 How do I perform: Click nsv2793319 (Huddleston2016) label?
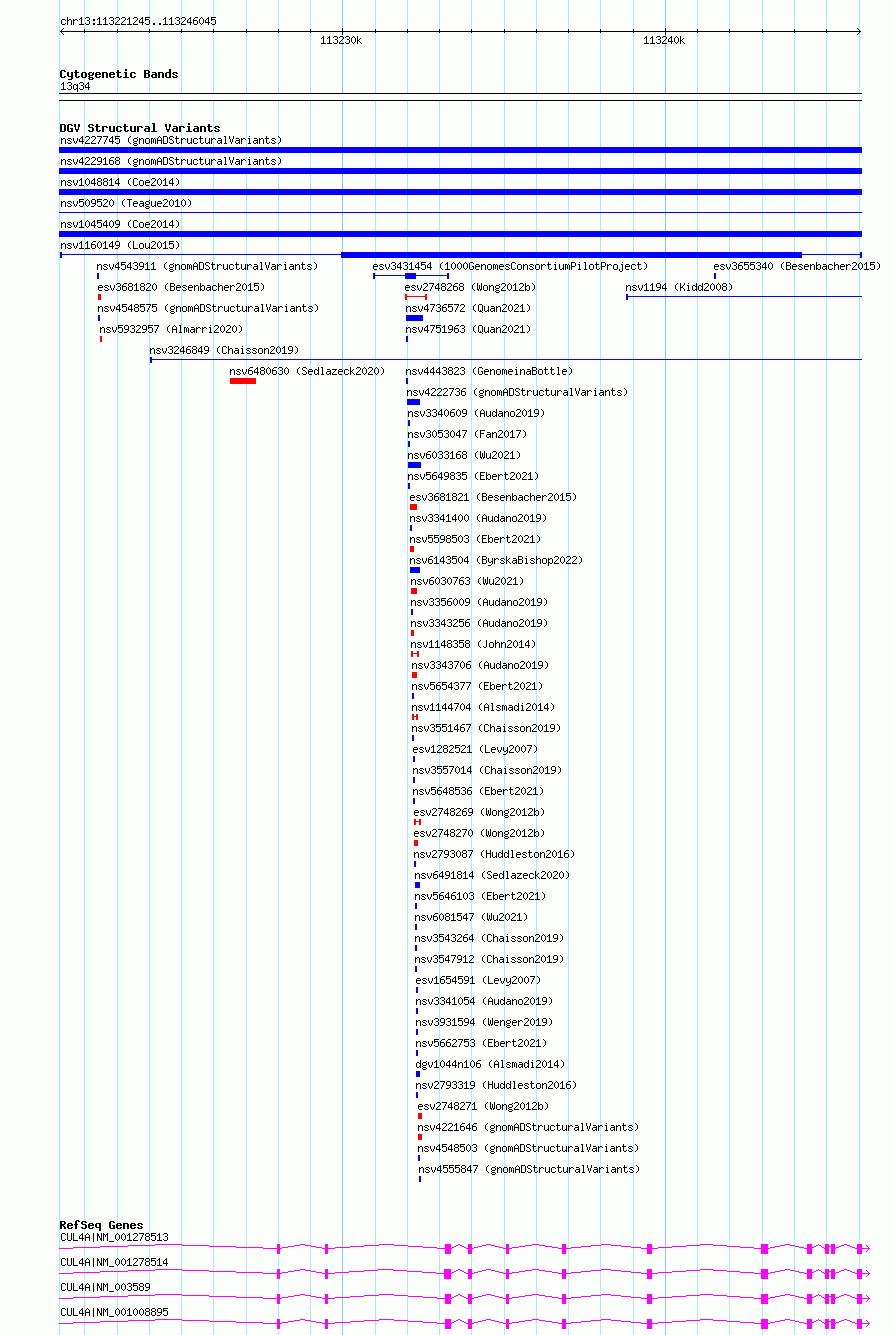pyautogui.click(x=497, y=1085)
